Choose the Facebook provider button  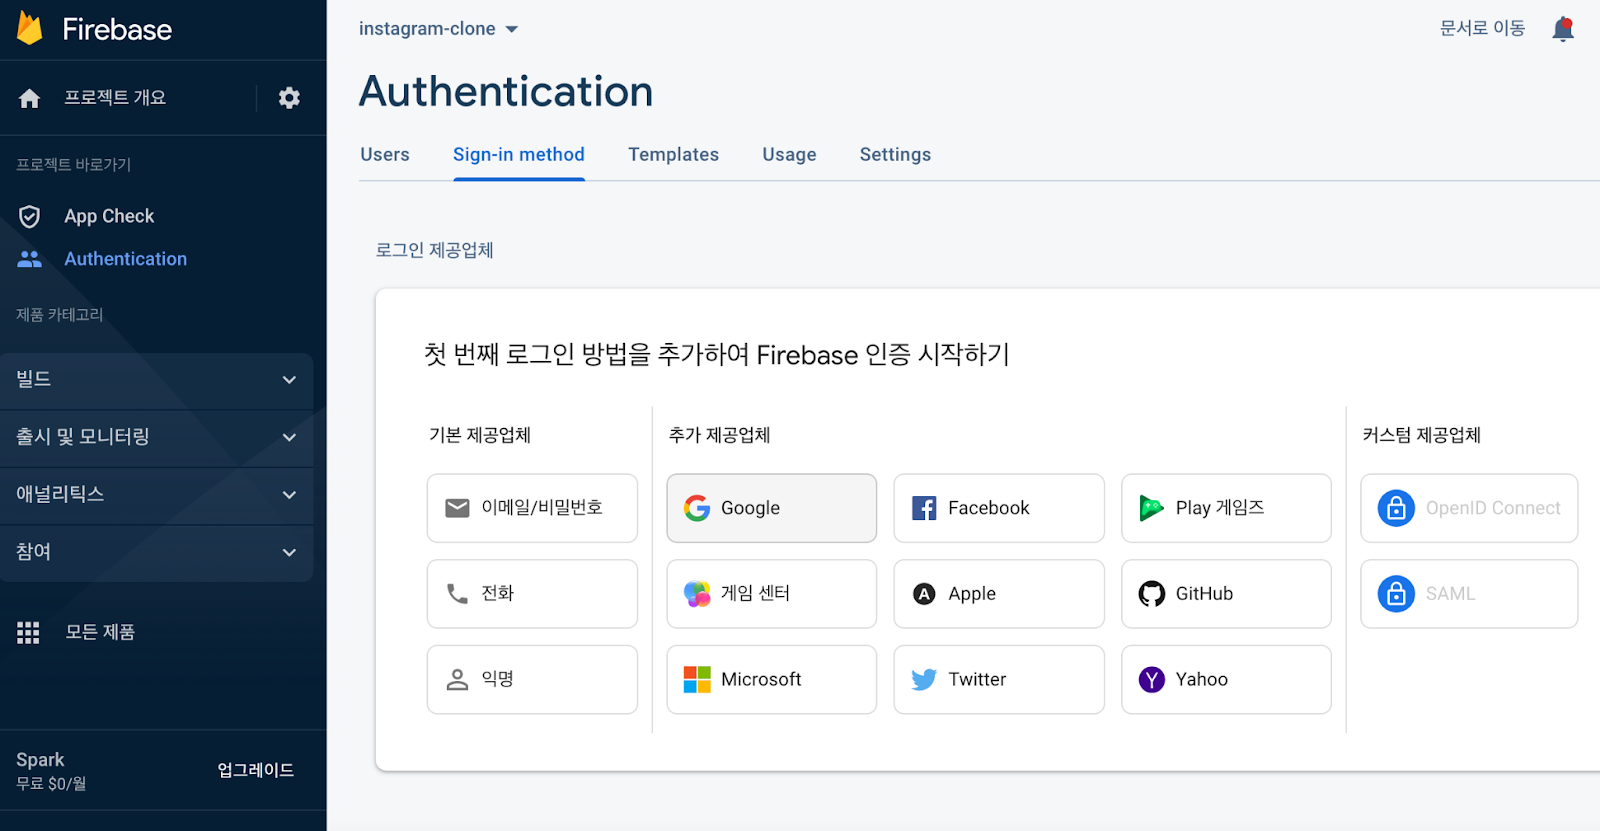(x=999, y=508)
